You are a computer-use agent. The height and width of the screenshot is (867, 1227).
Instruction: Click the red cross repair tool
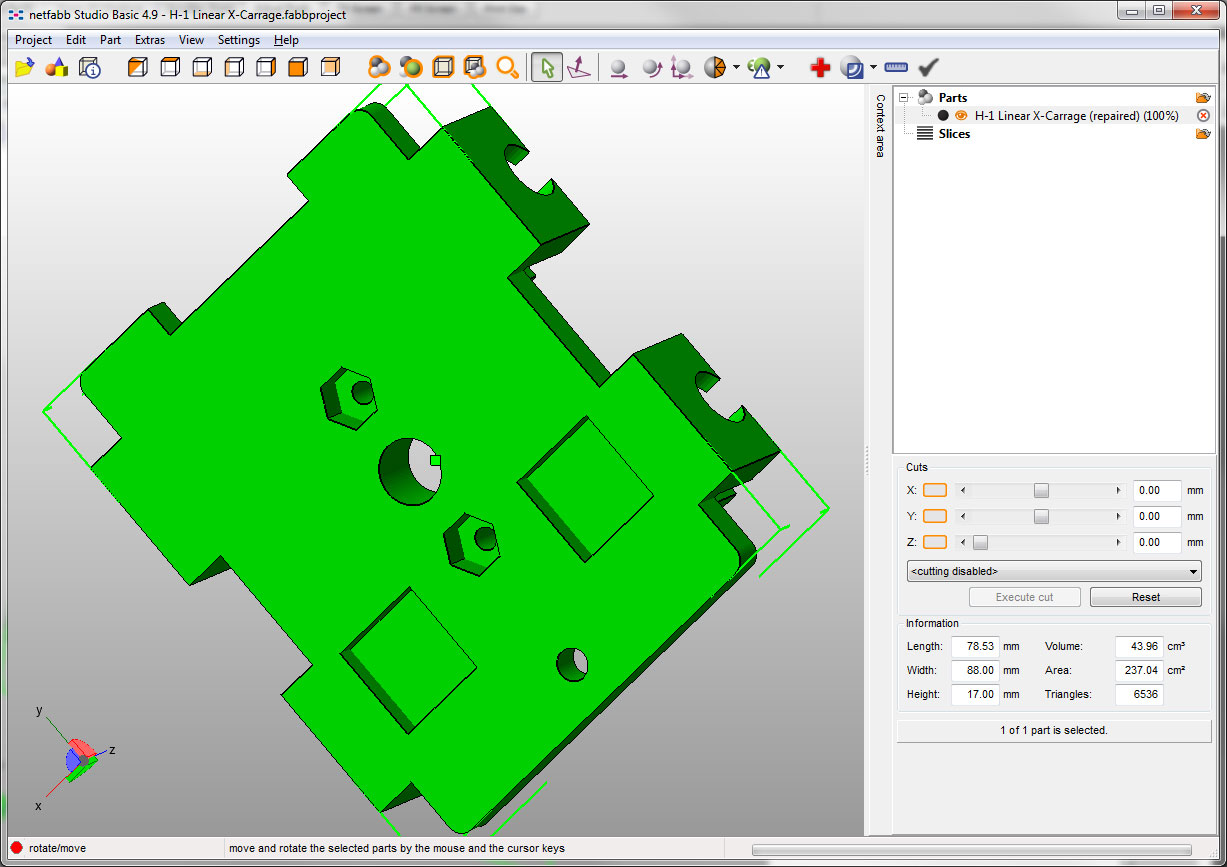820,68
